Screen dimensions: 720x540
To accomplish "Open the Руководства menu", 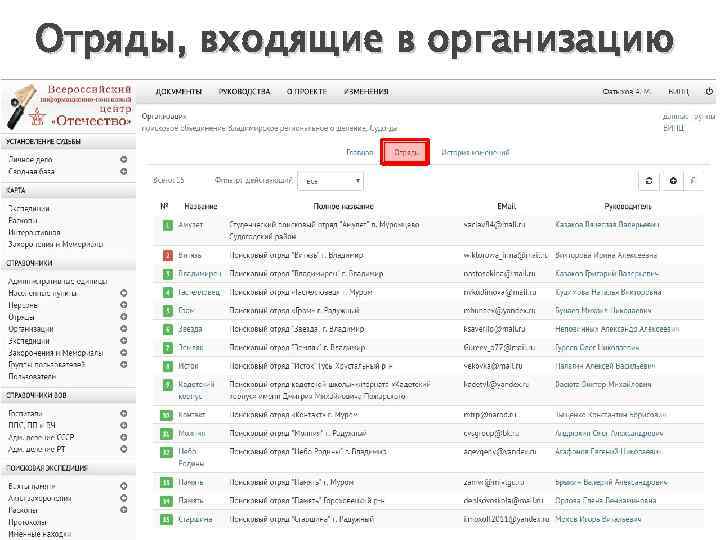I will click(x=244, y=91).
